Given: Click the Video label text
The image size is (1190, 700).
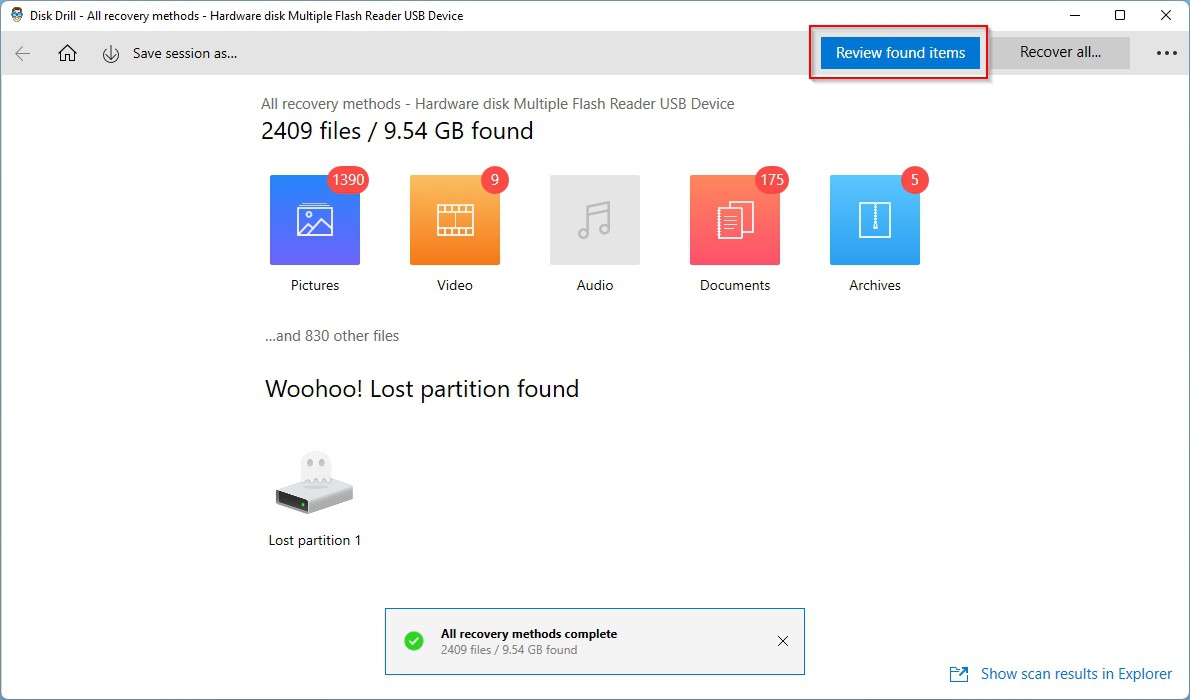Looking at the screenshot, I should click(455, 285).
